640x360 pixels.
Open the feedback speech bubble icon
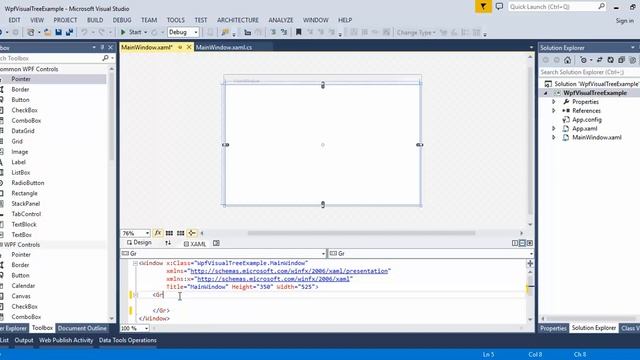pyautogui.click(x=499, y=7)
